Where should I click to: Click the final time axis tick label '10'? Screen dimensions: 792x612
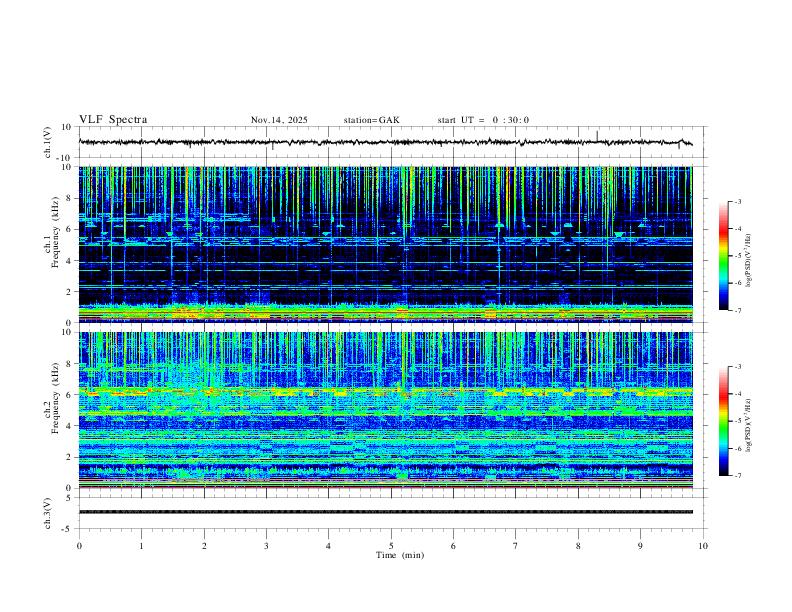coord(703,546)
